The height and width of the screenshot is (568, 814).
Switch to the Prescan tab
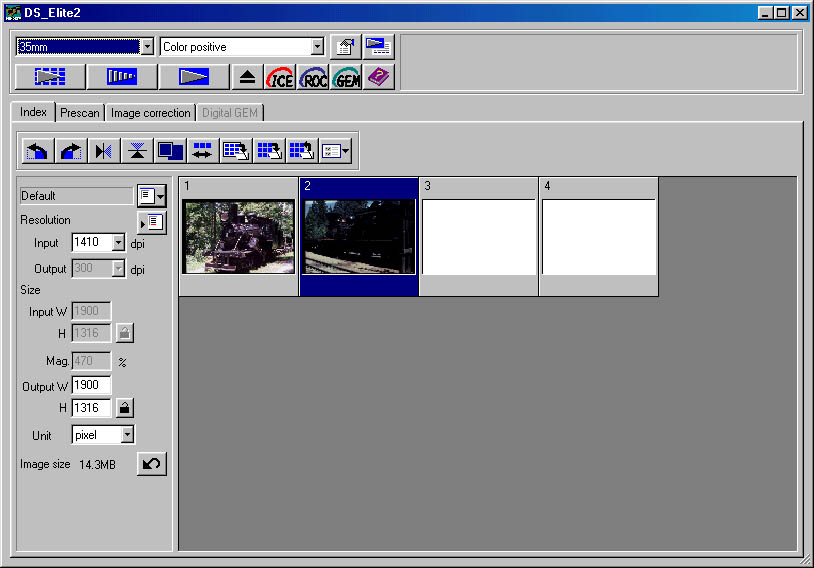click(80, 113)
